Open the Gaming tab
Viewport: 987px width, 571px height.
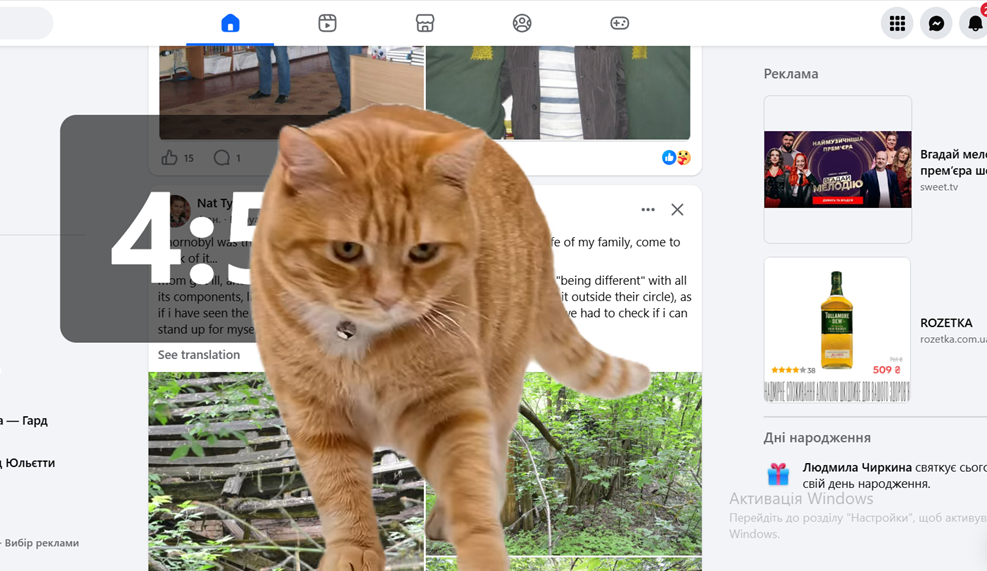(619, 23)
